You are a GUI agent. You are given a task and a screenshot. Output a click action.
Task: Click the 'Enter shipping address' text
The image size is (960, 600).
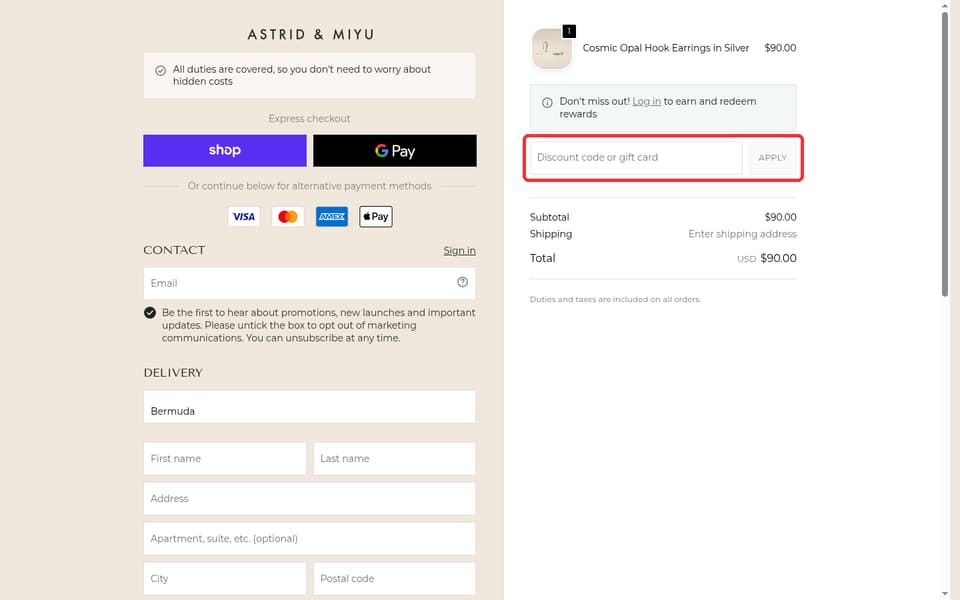742,234
